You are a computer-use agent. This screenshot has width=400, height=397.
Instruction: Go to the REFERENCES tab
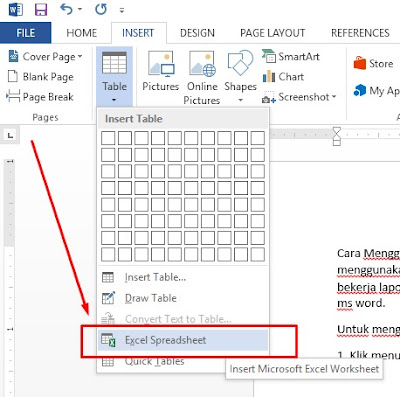tap(360, 33)
